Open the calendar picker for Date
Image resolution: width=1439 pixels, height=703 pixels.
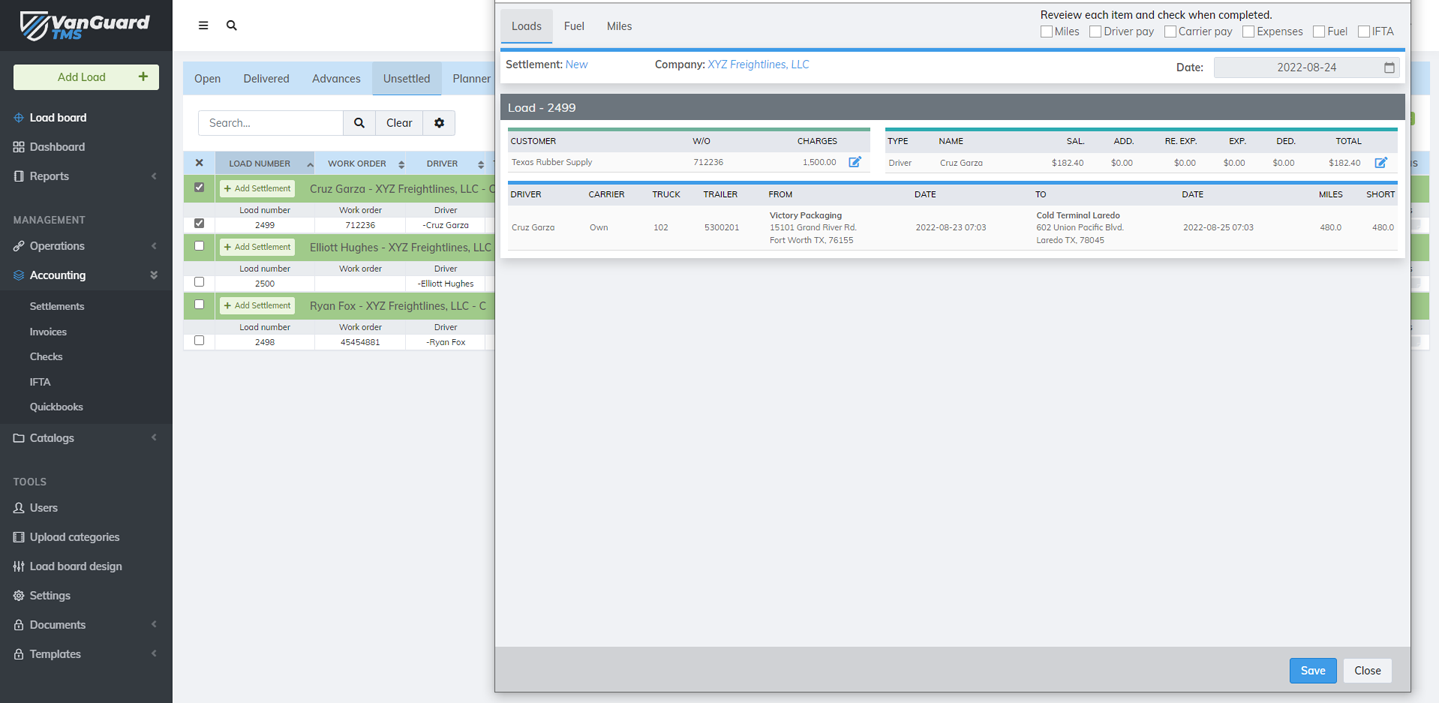[1389, 68]
